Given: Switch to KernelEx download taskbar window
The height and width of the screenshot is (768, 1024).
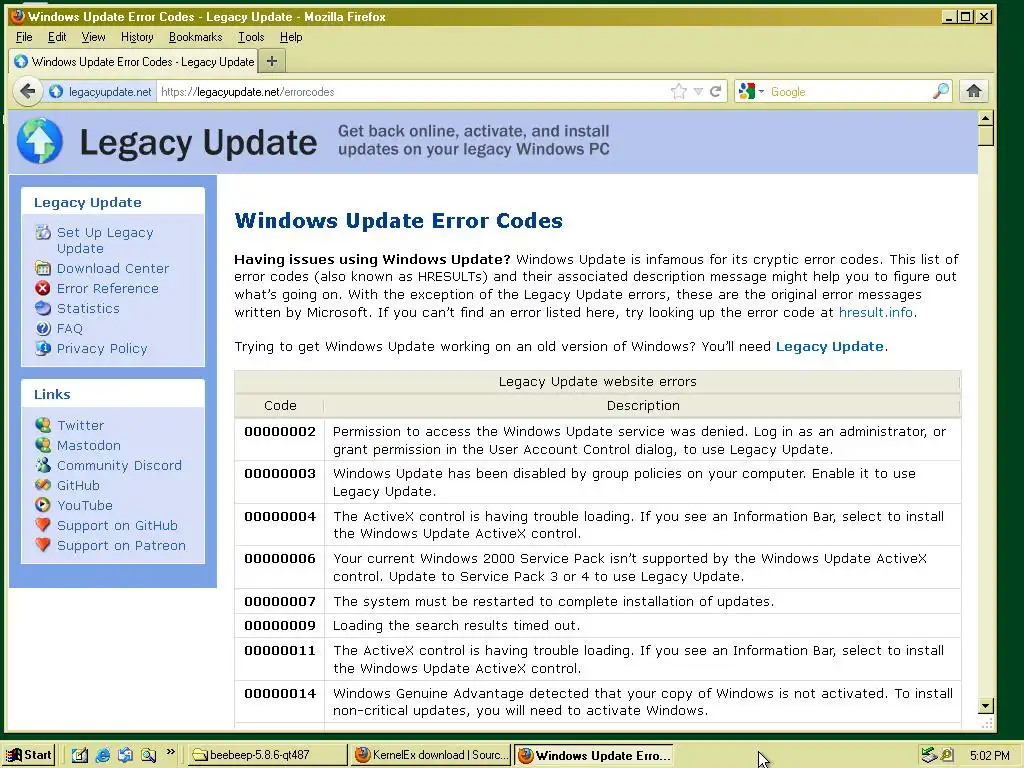Looking at the screenshot, I should click(432, 756).
